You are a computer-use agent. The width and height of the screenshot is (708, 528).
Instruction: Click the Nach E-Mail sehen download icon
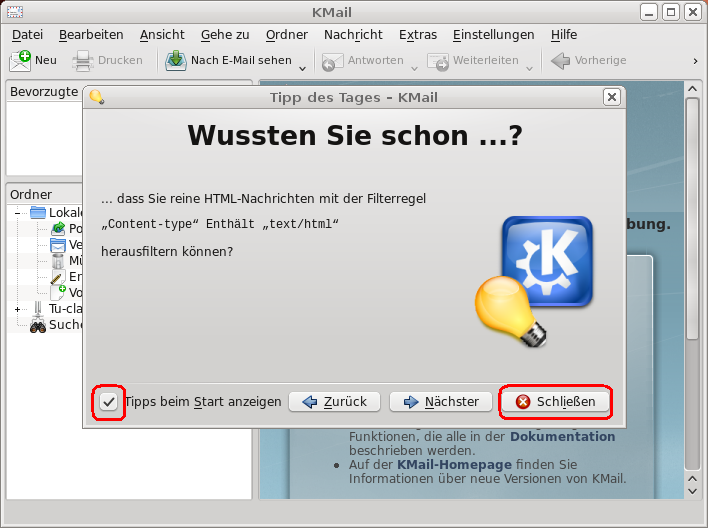[176, 61]
